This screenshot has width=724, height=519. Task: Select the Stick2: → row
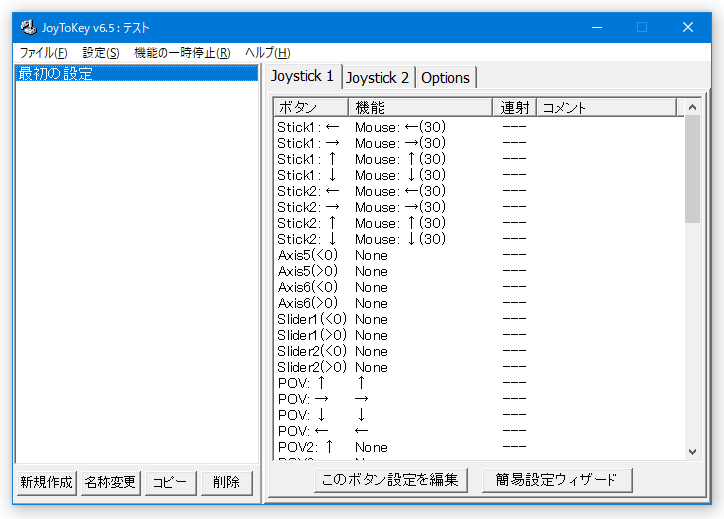pos(479,207)
